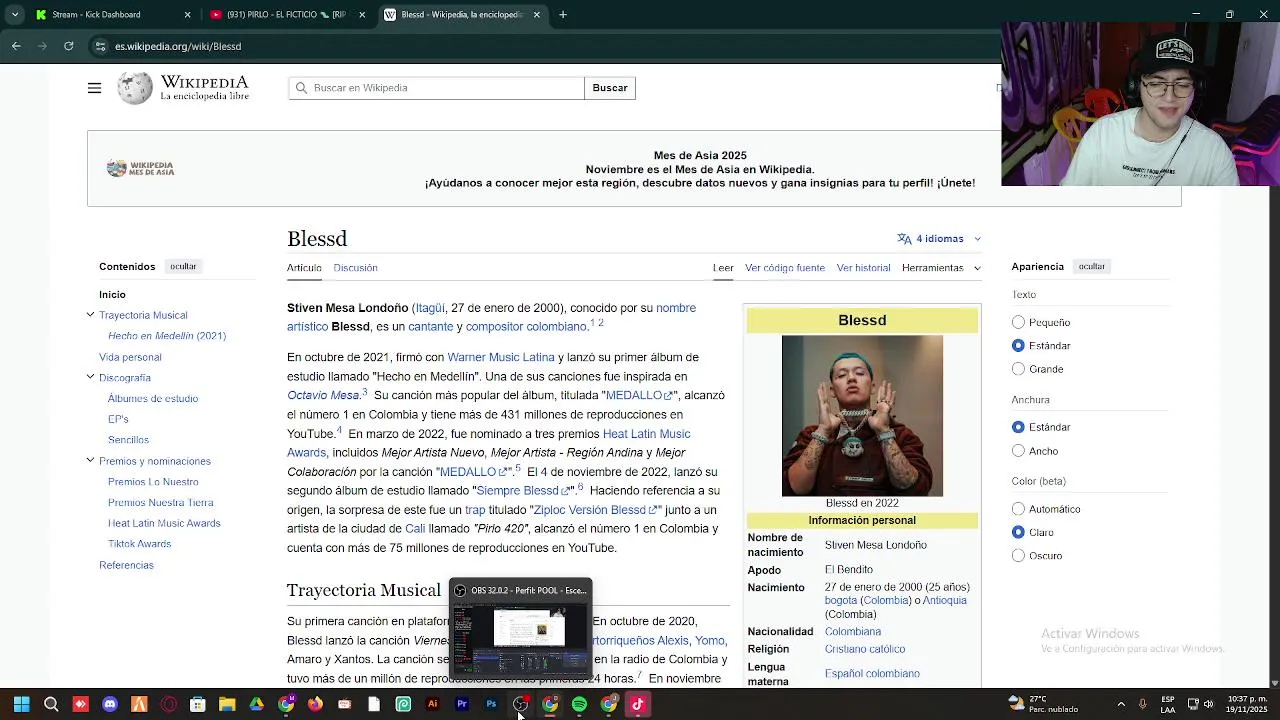Screen dimensions: 1280x720
Task: Open Adobe Photoshop from the taskbar
Action: 491,704
